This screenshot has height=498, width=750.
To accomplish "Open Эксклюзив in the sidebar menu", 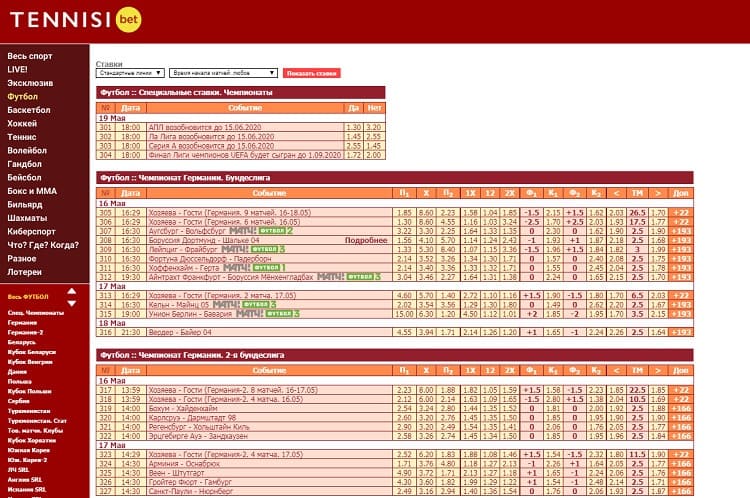I will click(x=30, y=83).
